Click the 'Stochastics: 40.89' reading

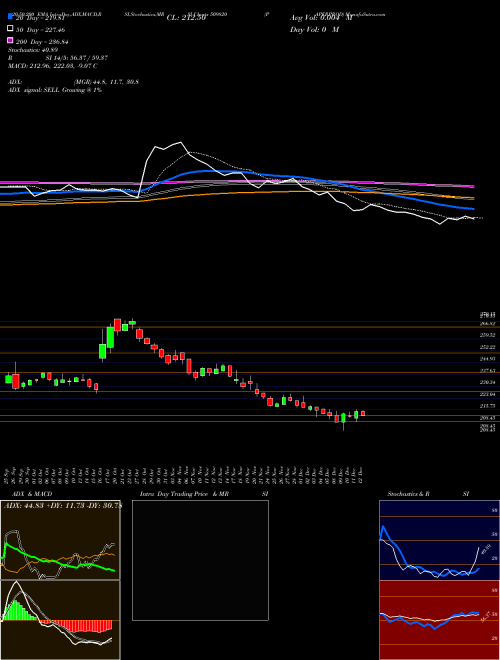tap(33, 50)
